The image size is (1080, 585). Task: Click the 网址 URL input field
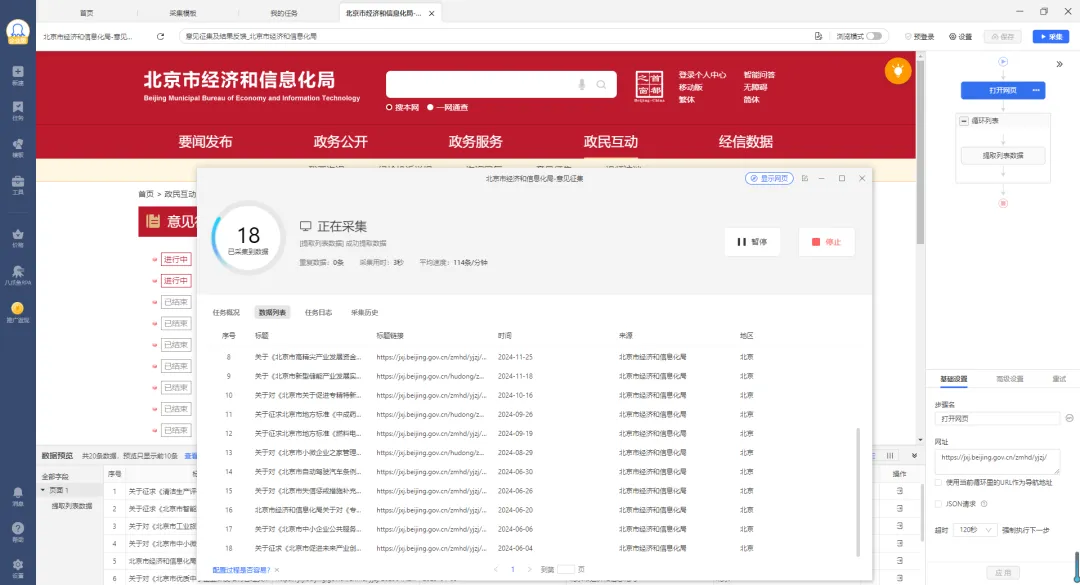997,461
